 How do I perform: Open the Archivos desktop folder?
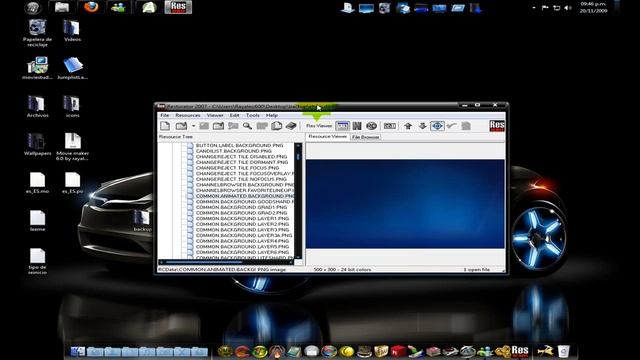pyautogui.click(x=37, y=106)
